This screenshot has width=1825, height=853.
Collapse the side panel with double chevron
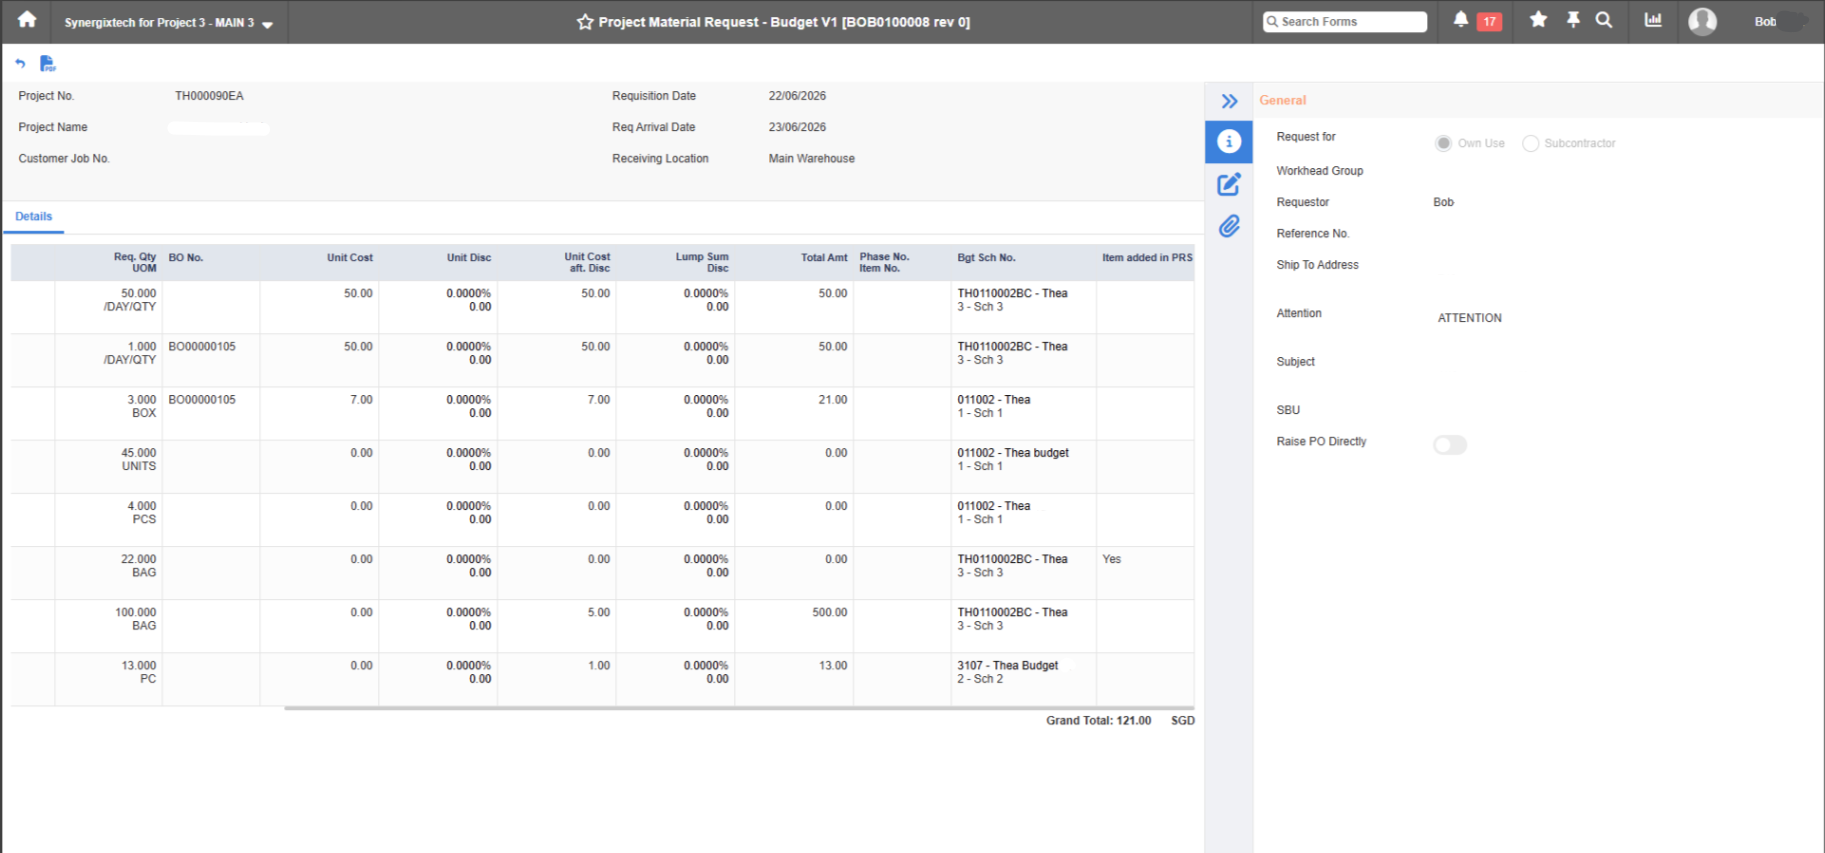click(1229, 101)
